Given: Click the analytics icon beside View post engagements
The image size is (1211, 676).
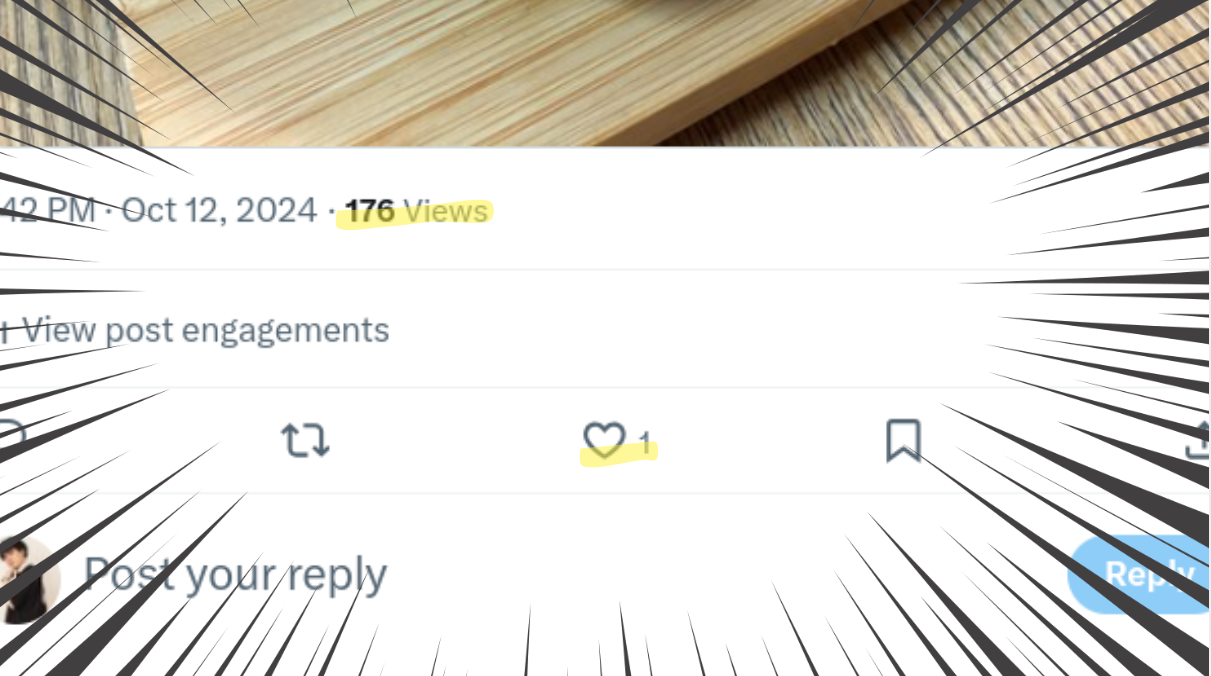Looking at the screenshot, I should pyautogui.click(x=5, y=329).
